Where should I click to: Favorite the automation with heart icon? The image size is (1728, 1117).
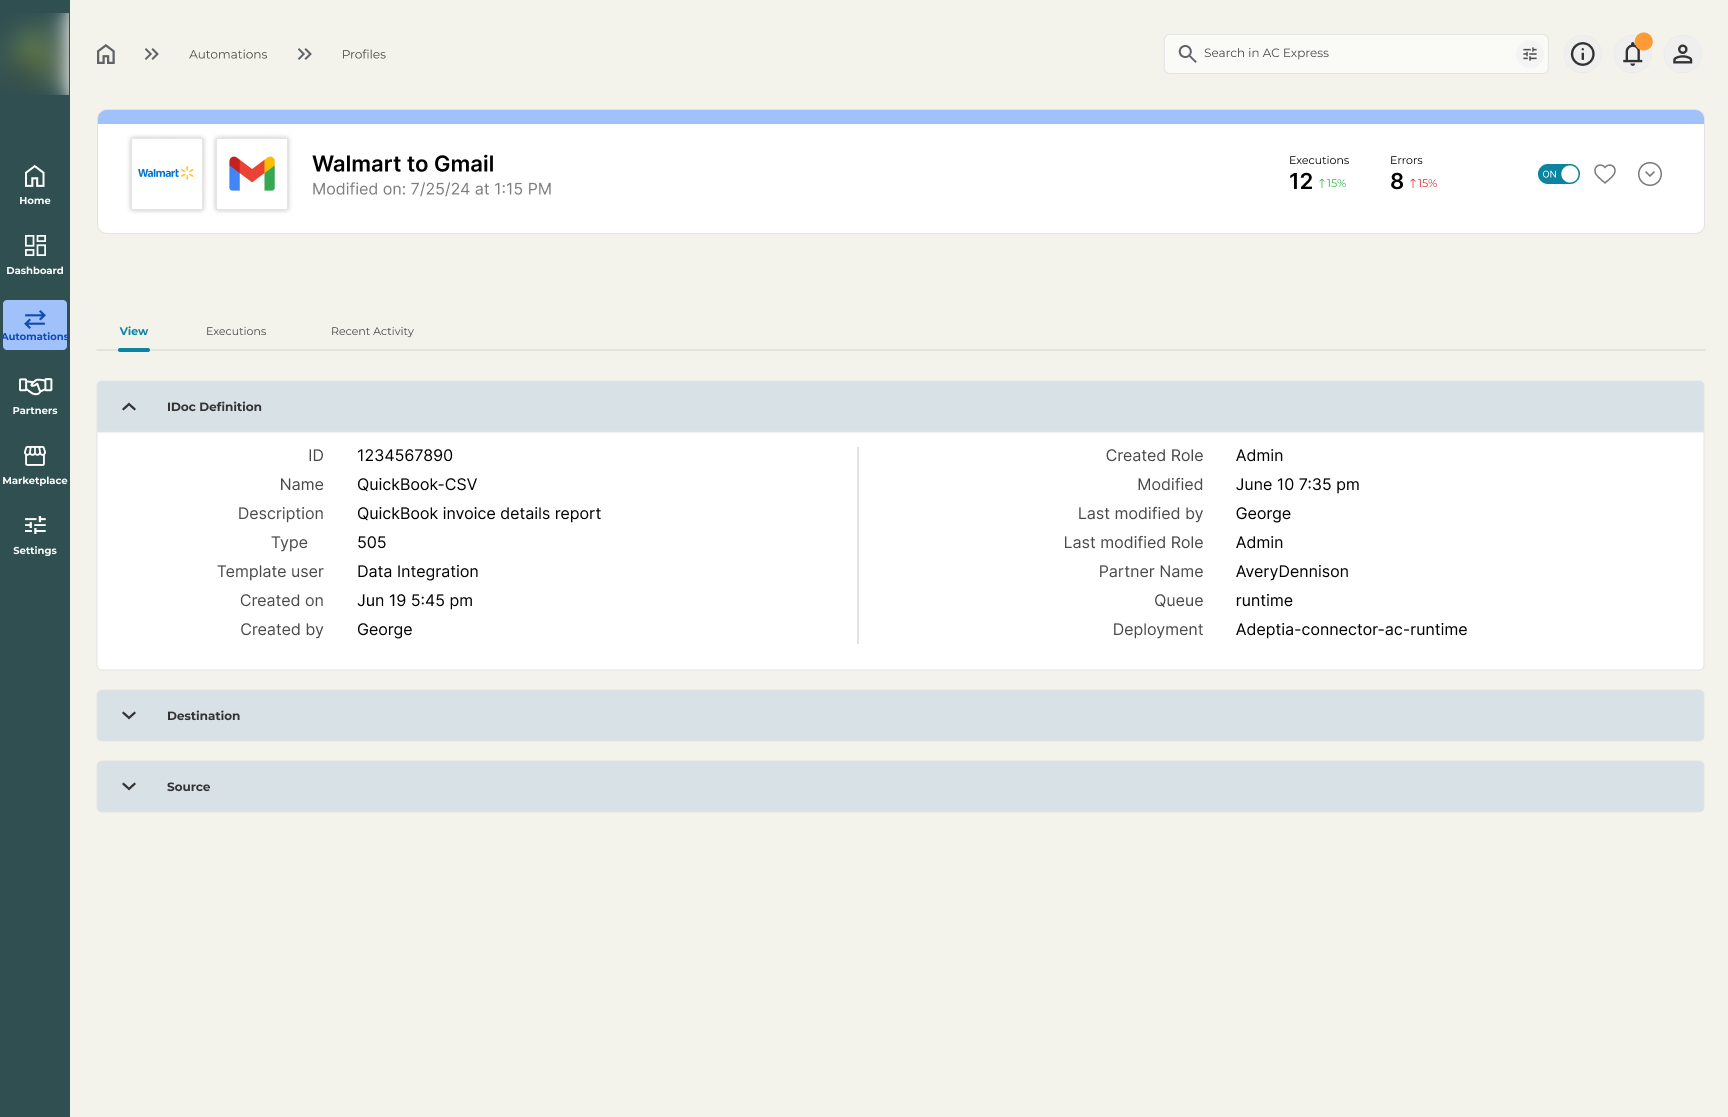(x=1604, y=174)
